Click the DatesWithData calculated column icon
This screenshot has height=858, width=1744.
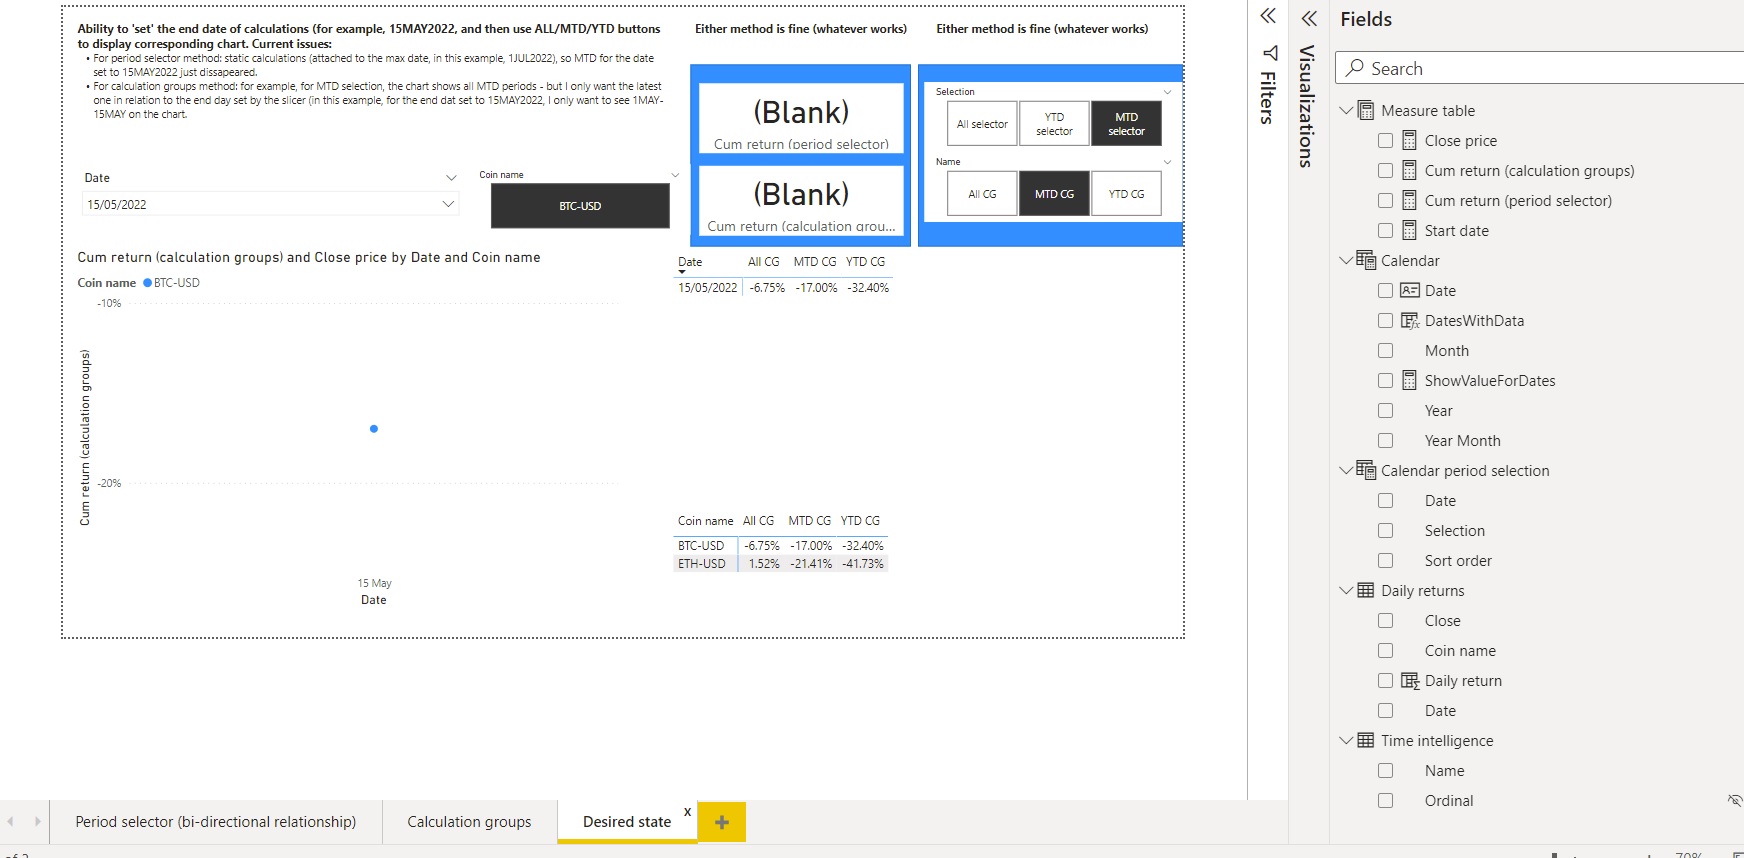pyautogui.click(x=1410, y=320)
